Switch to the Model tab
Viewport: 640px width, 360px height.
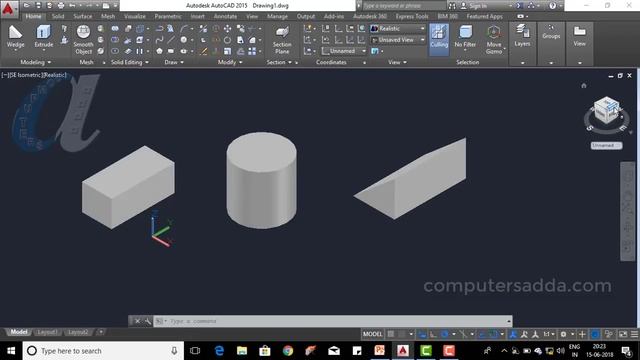tap(18, 332)
